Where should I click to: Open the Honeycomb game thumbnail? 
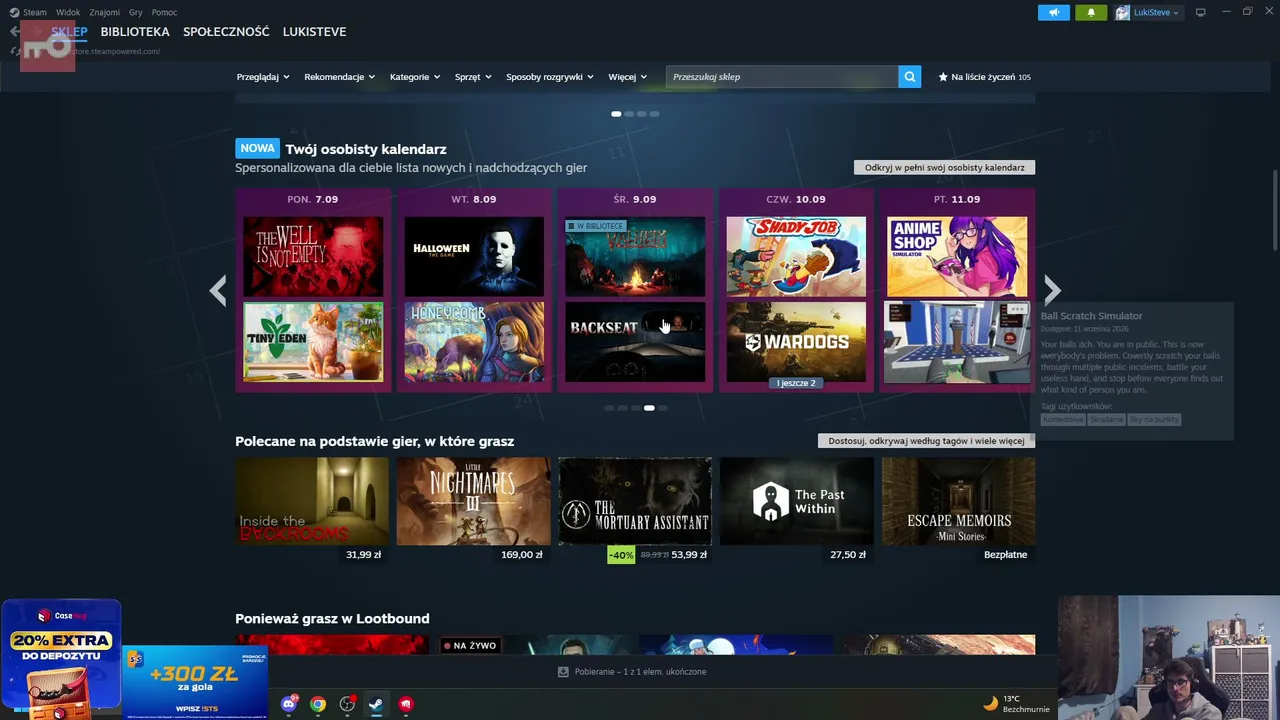[x=474, y=342]
